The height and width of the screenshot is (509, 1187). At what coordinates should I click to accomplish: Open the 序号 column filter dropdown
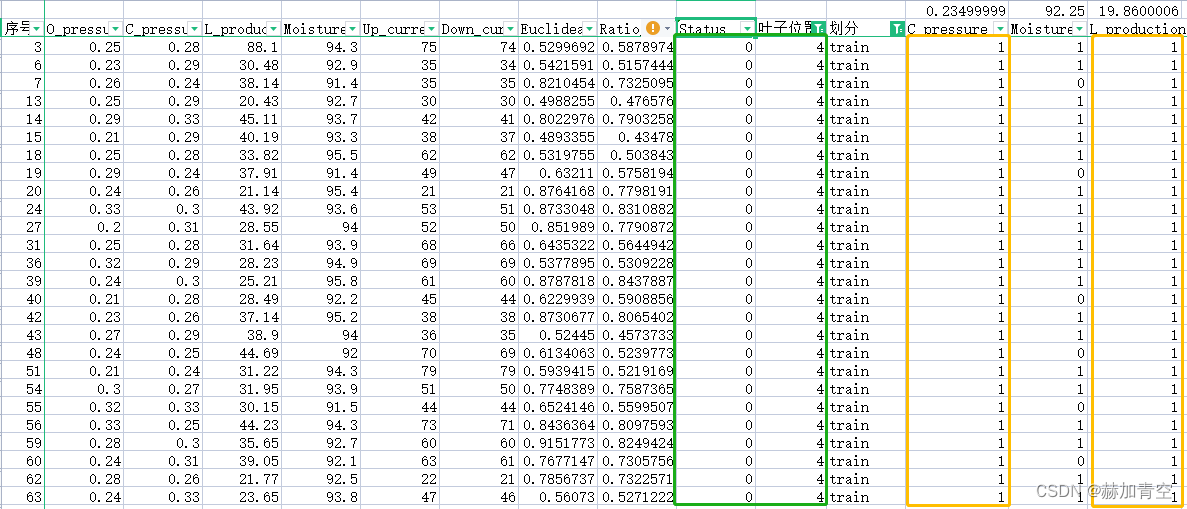pos(36,29)
